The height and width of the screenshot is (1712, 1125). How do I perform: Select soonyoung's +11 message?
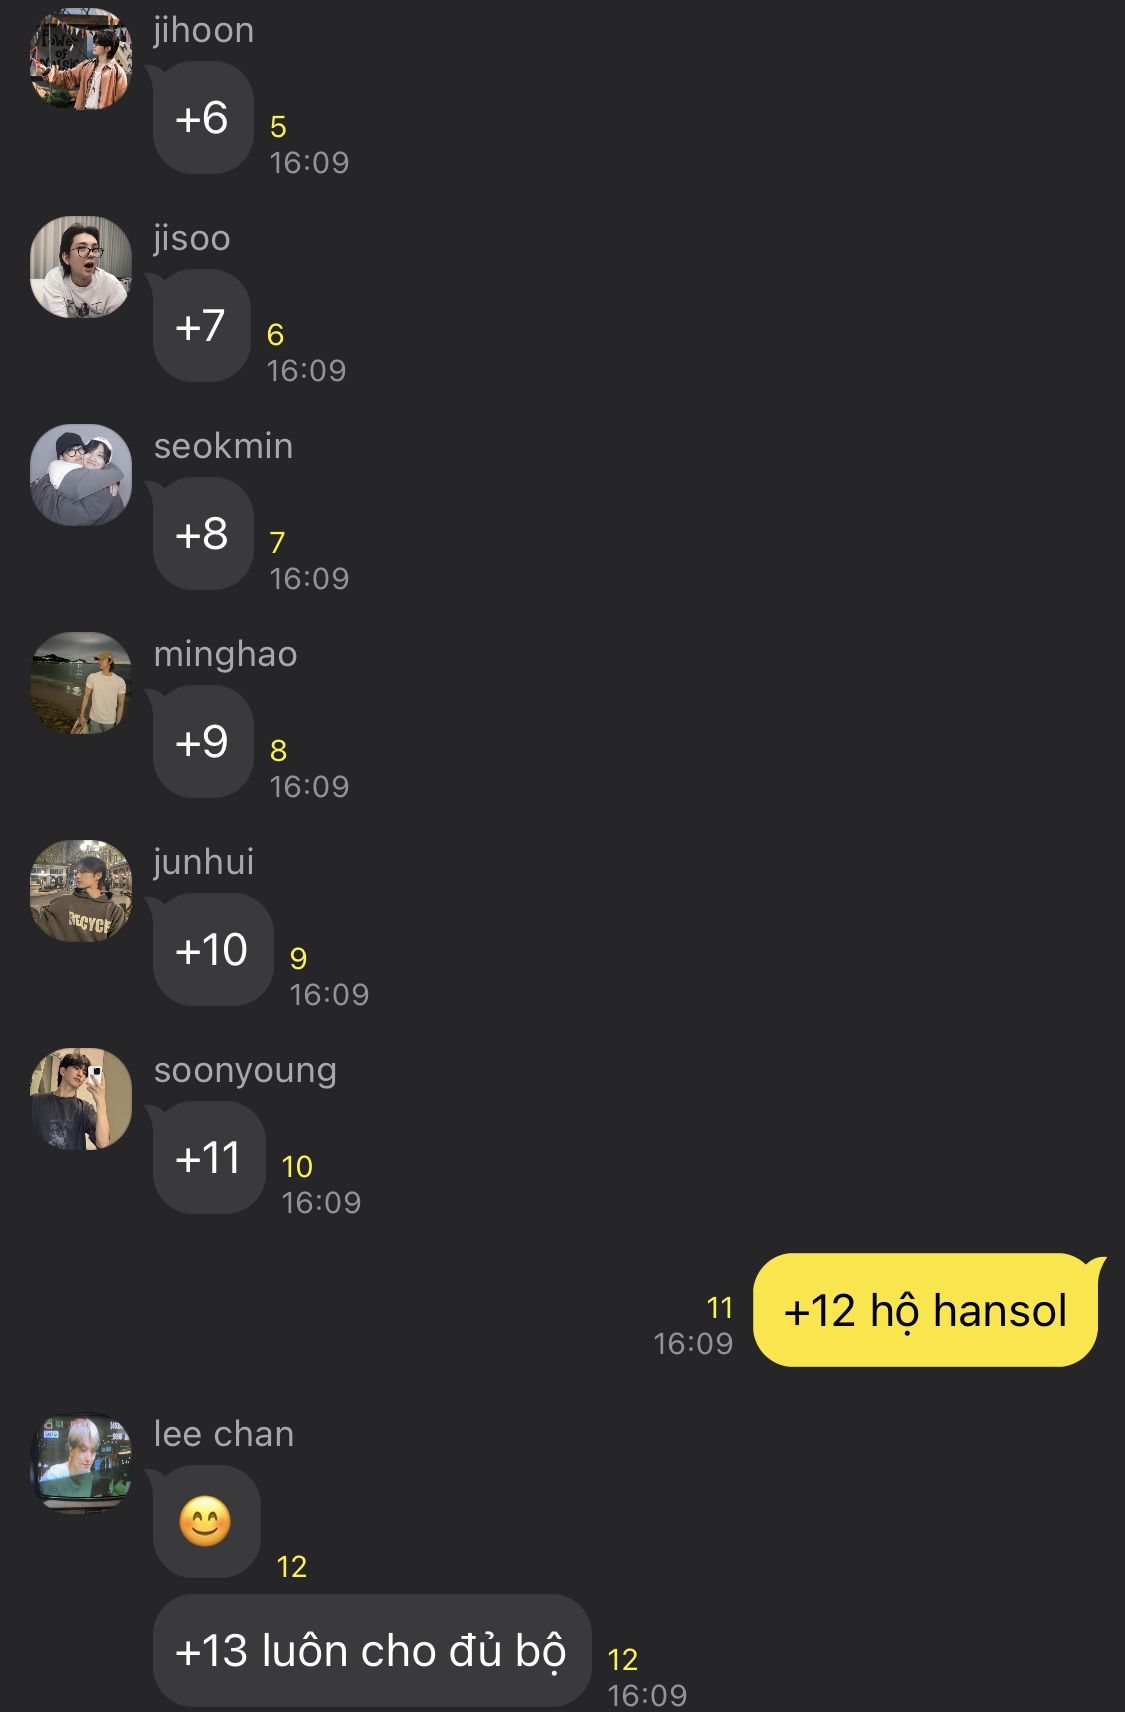[208, 1158]
